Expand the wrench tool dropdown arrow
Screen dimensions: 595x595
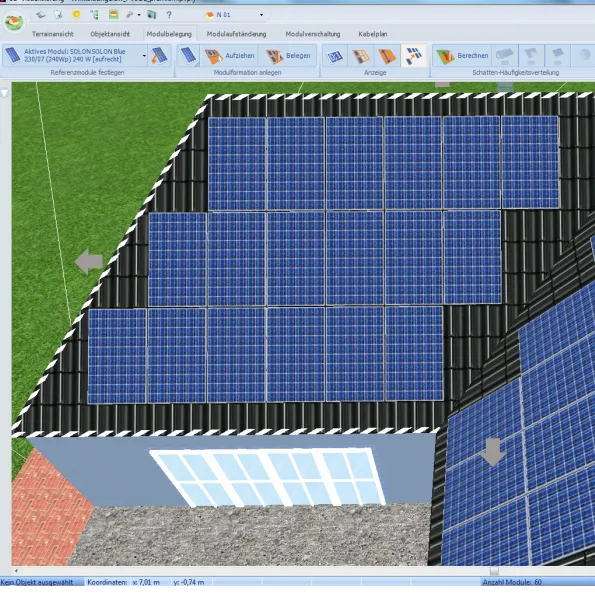[139, 15]
